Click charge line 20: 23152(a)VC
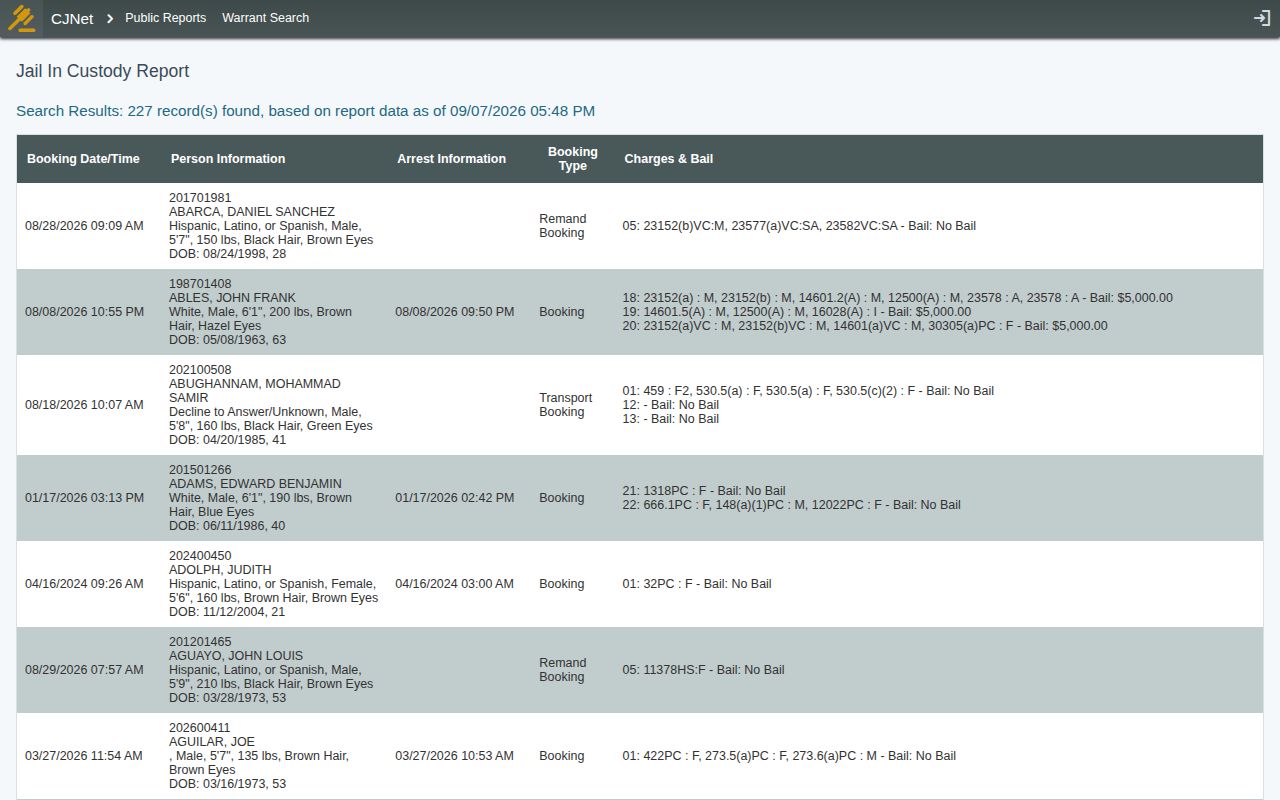Viewport: 1280px width, 800px height. (865, 326)
